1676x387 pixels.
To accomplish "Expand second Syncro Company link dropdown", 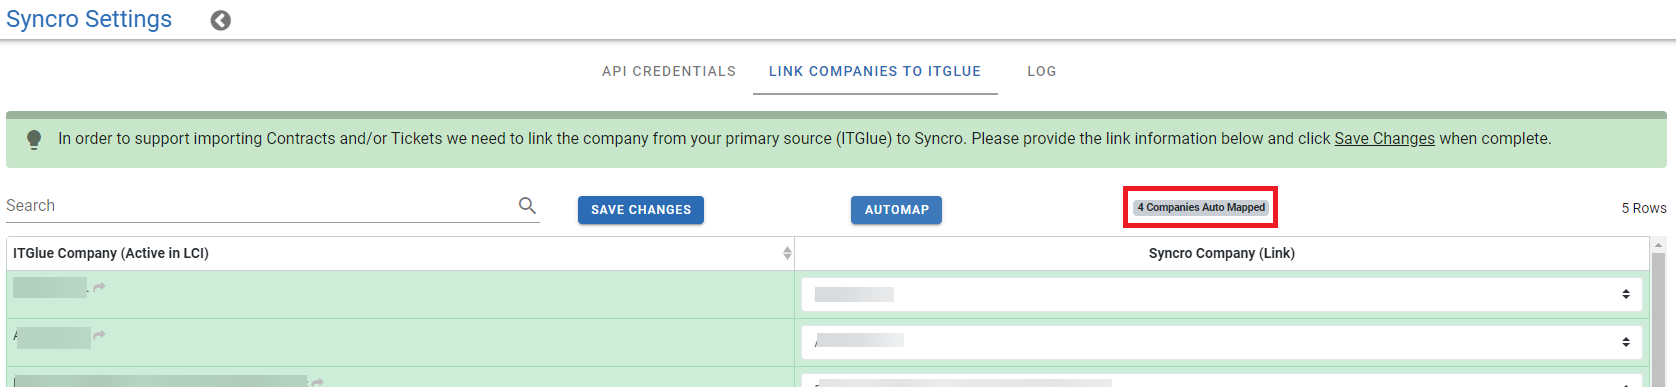I will coord(1222,342).
